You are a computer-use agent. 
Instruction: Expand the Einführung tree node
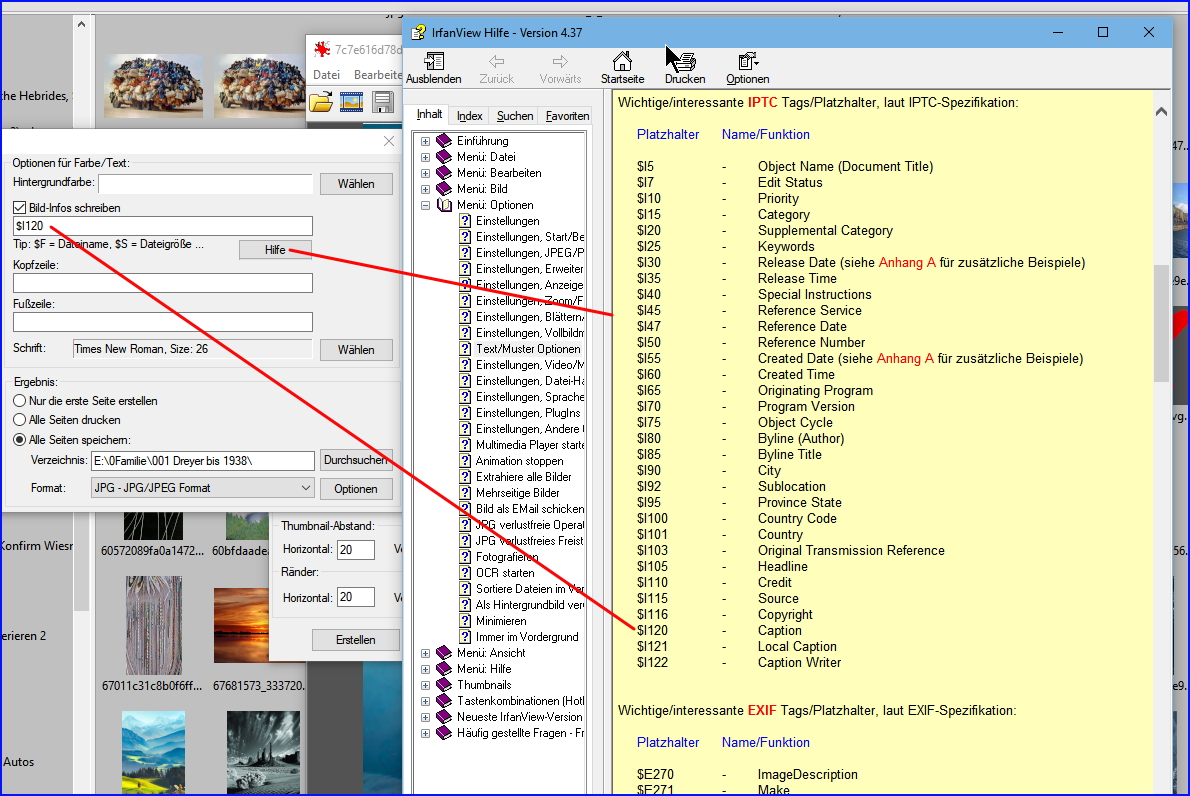click(425, 141)
